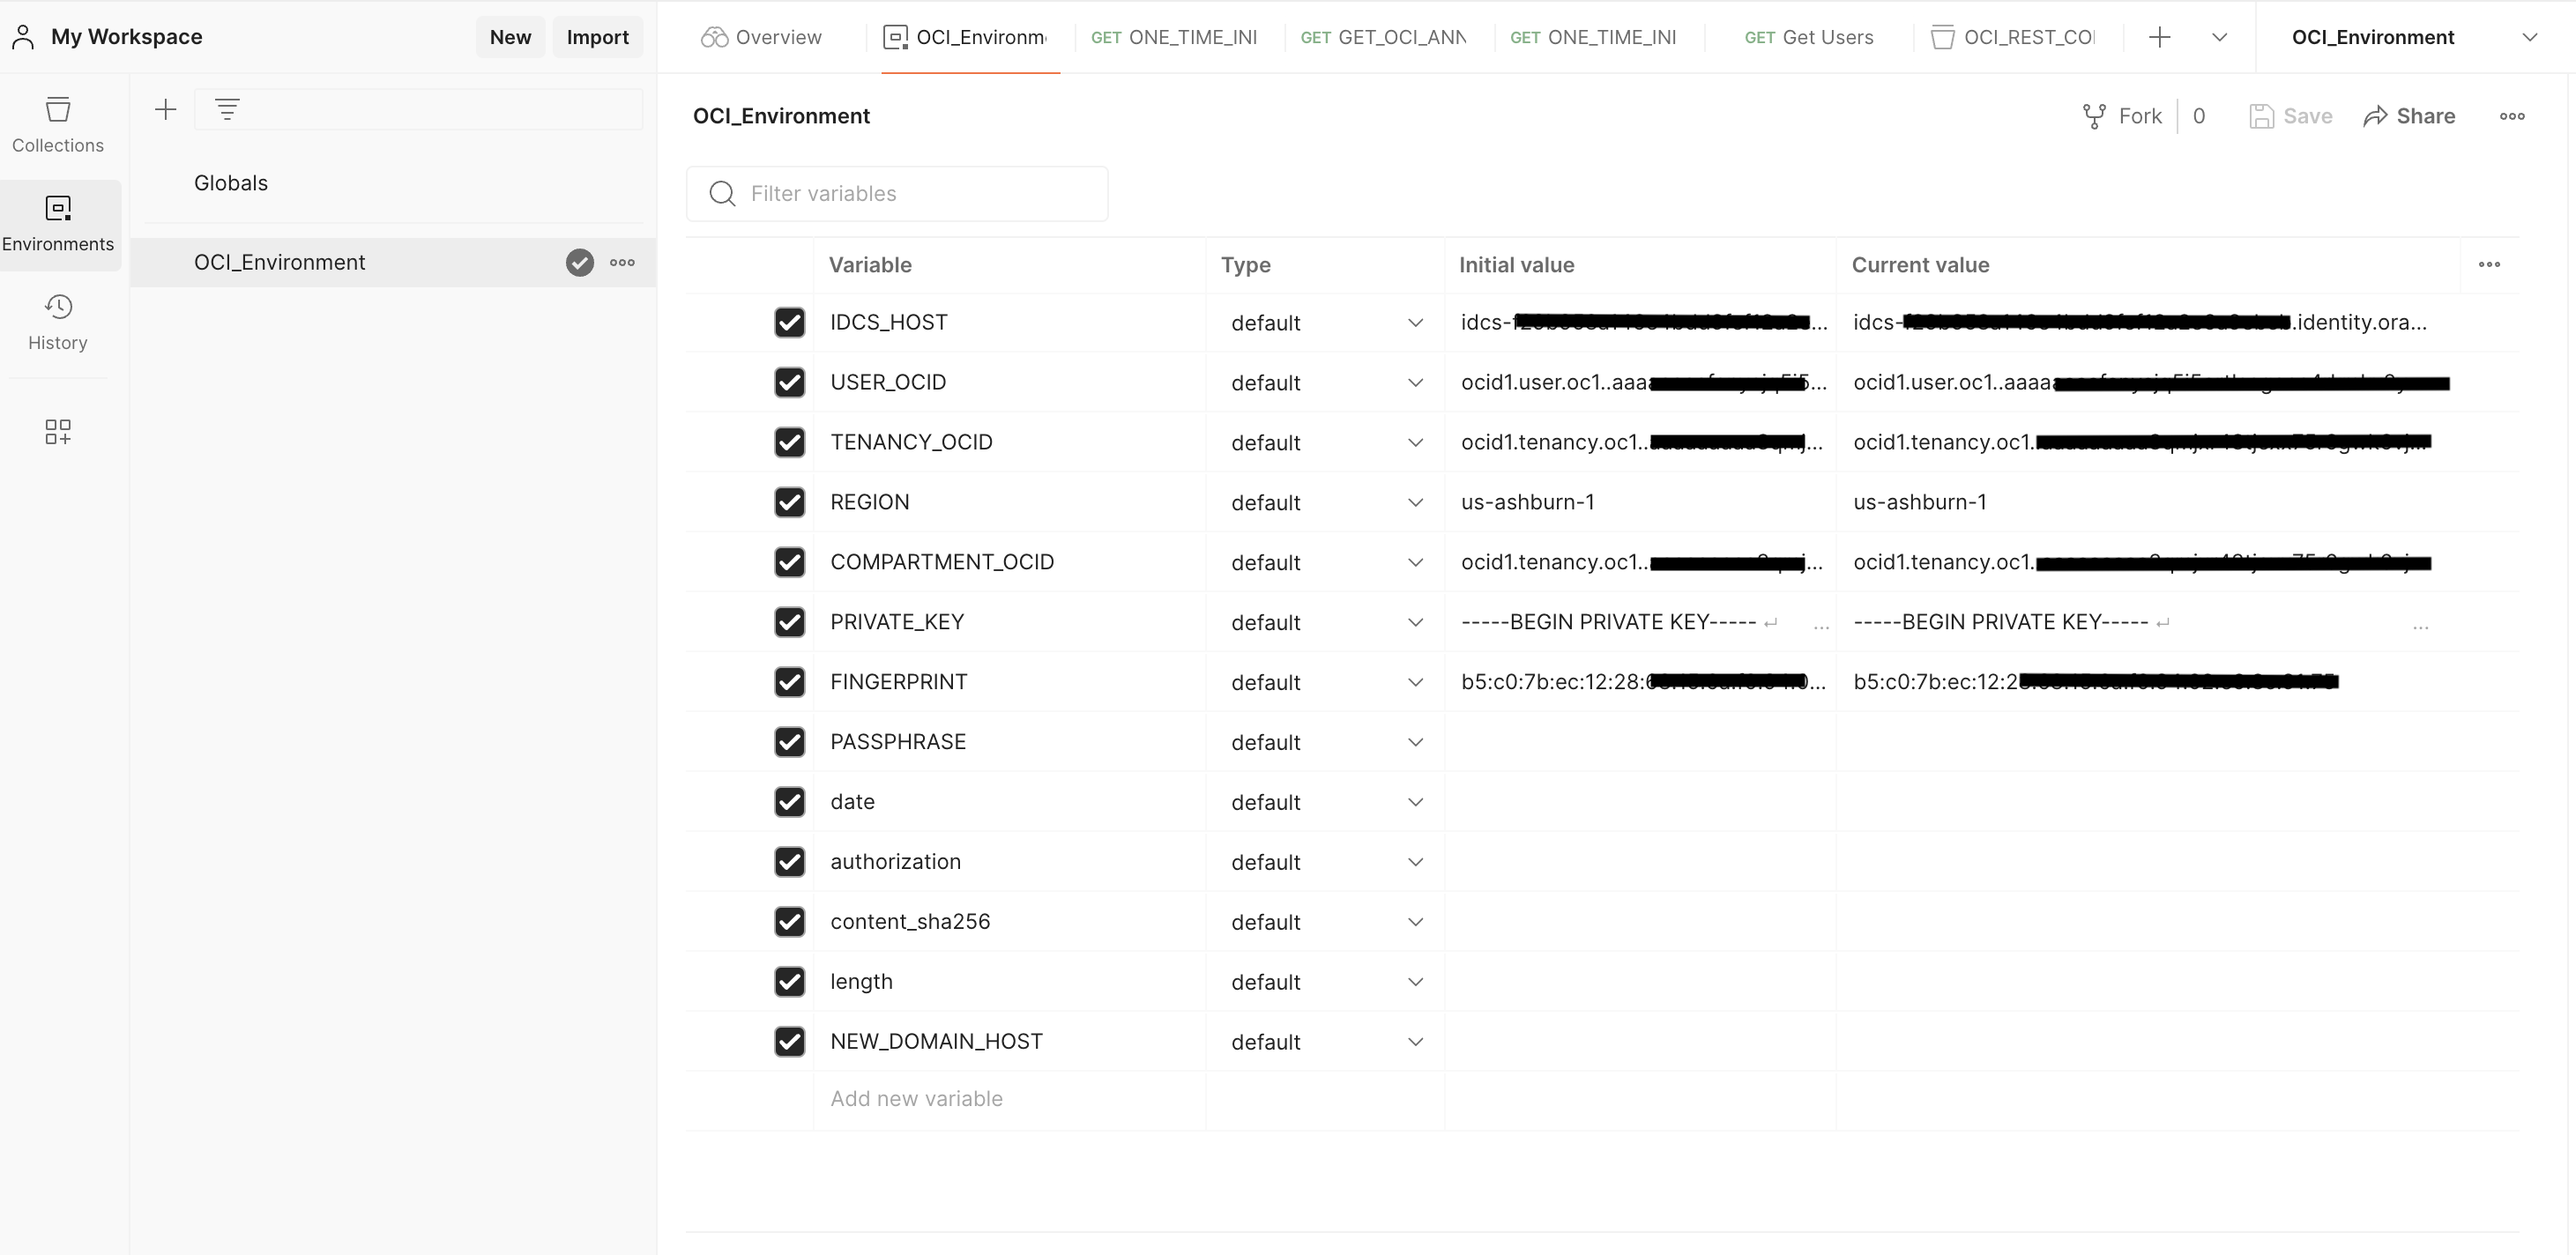Open the Collections sidebar panel
This screenshot has width=2576, height=1255.
(58, 124)
